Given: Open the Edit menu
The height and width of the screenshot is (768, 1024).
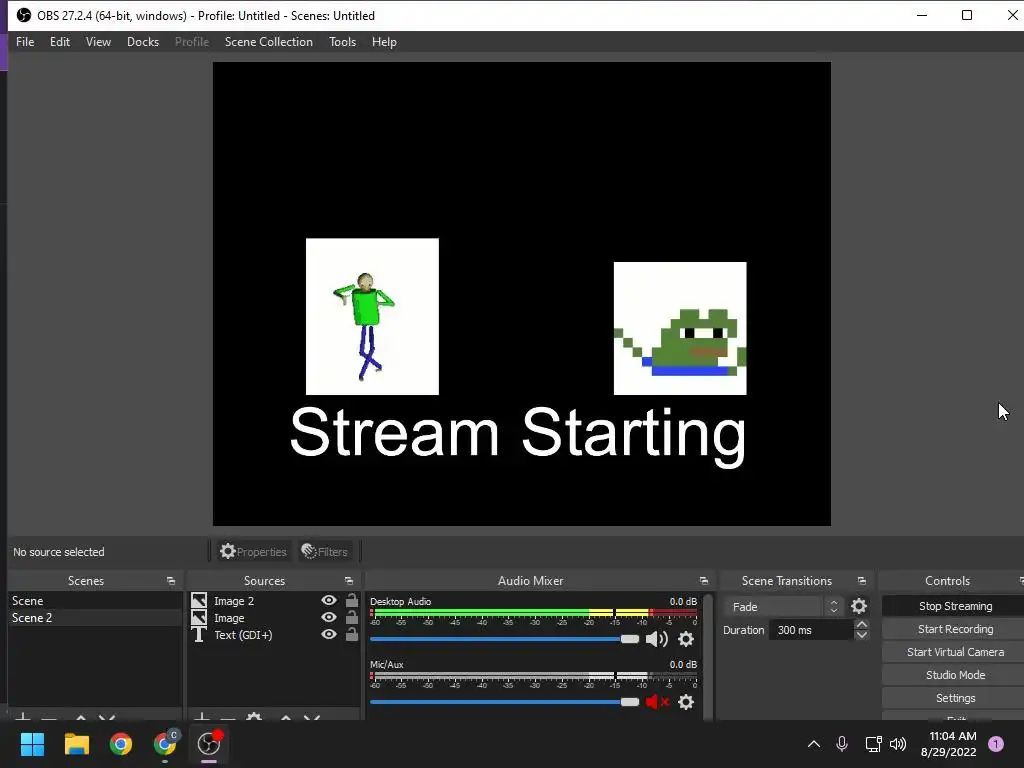Looking at the screenshot, I should (x=59, y=42).
